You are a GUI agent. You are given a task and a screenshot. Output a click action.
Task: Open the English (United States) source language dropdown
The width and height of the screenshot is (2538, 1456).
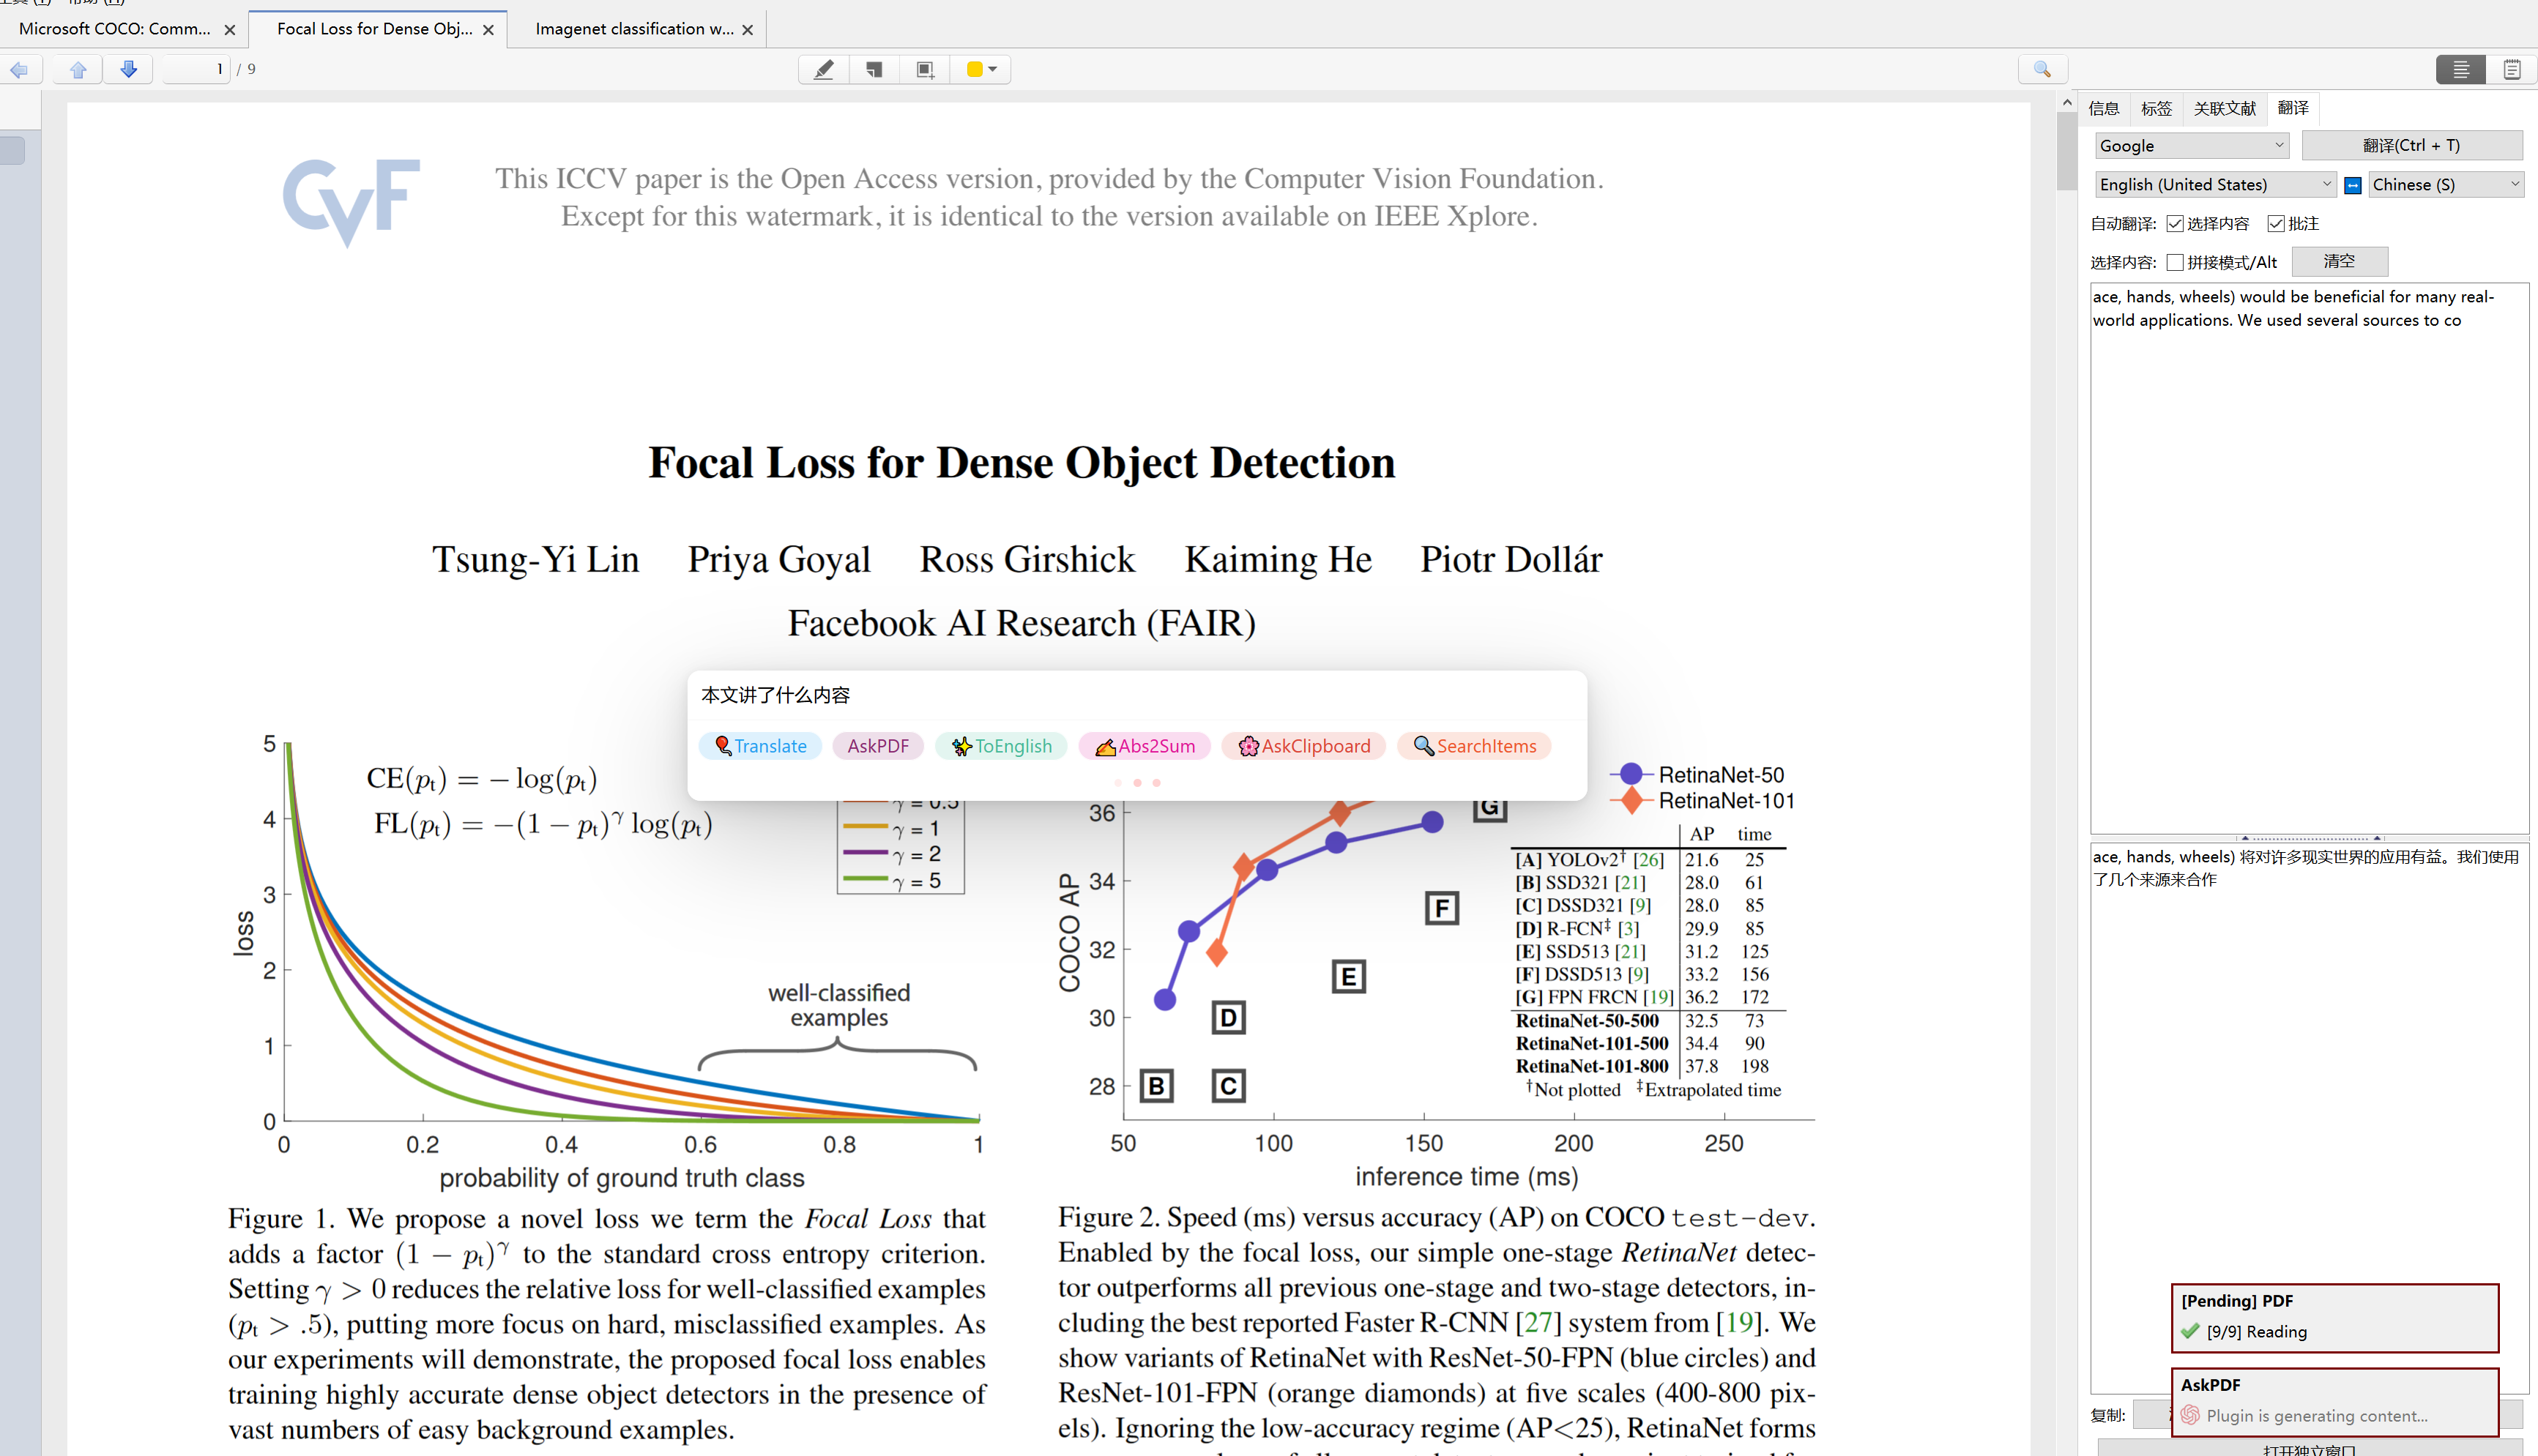click(2215, 185)
